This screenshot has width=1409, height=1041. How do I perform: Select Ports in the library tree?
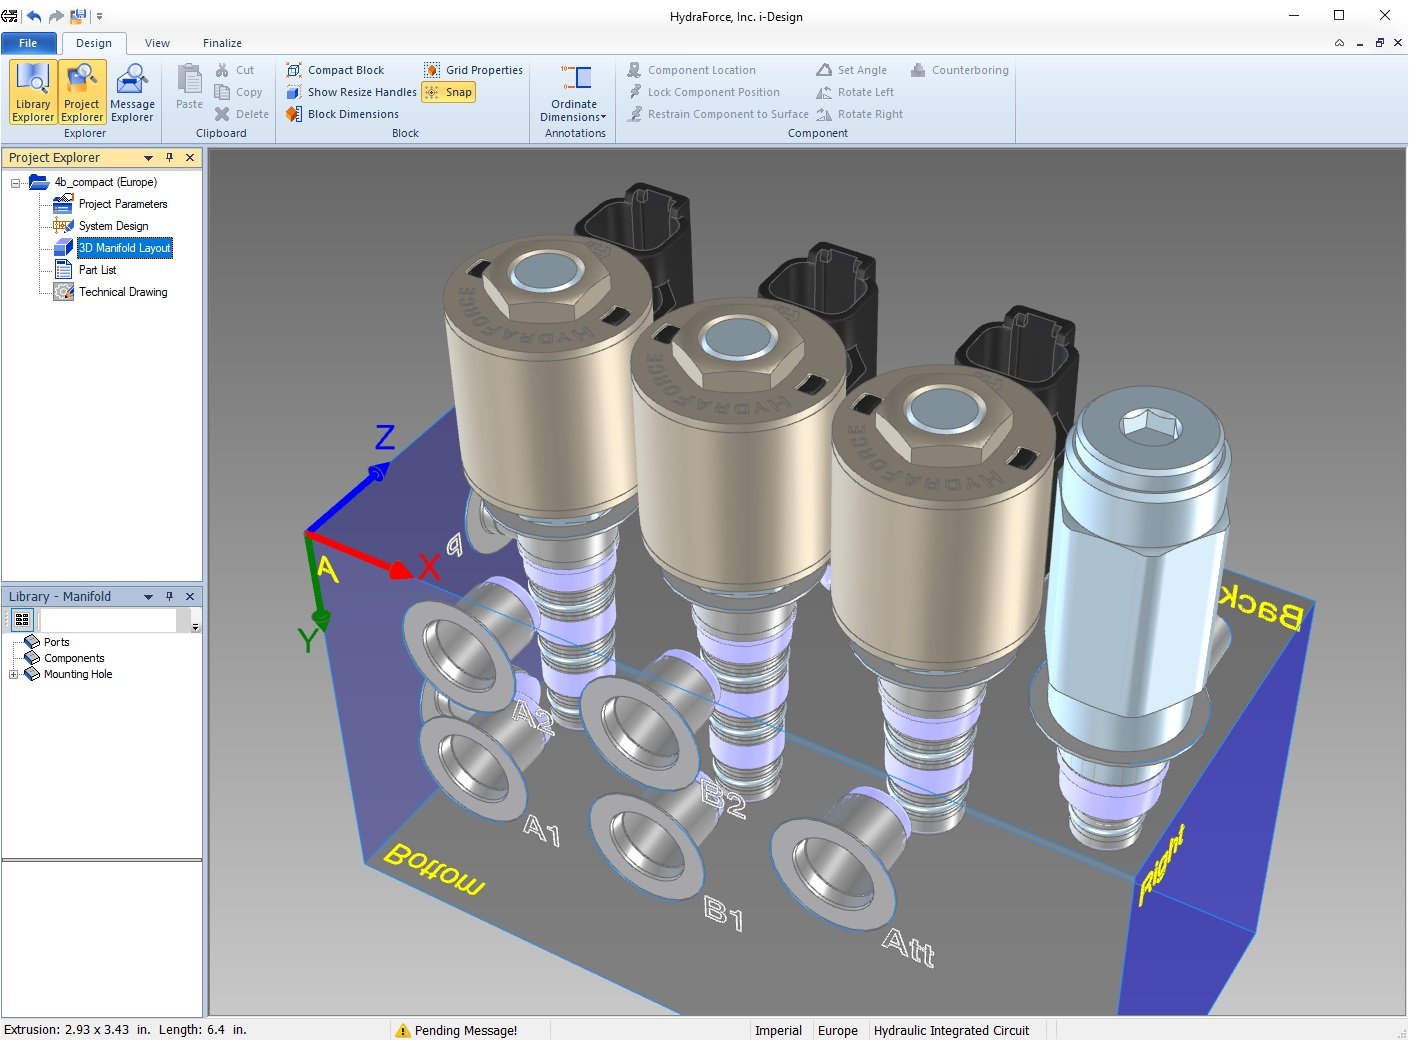56,642
